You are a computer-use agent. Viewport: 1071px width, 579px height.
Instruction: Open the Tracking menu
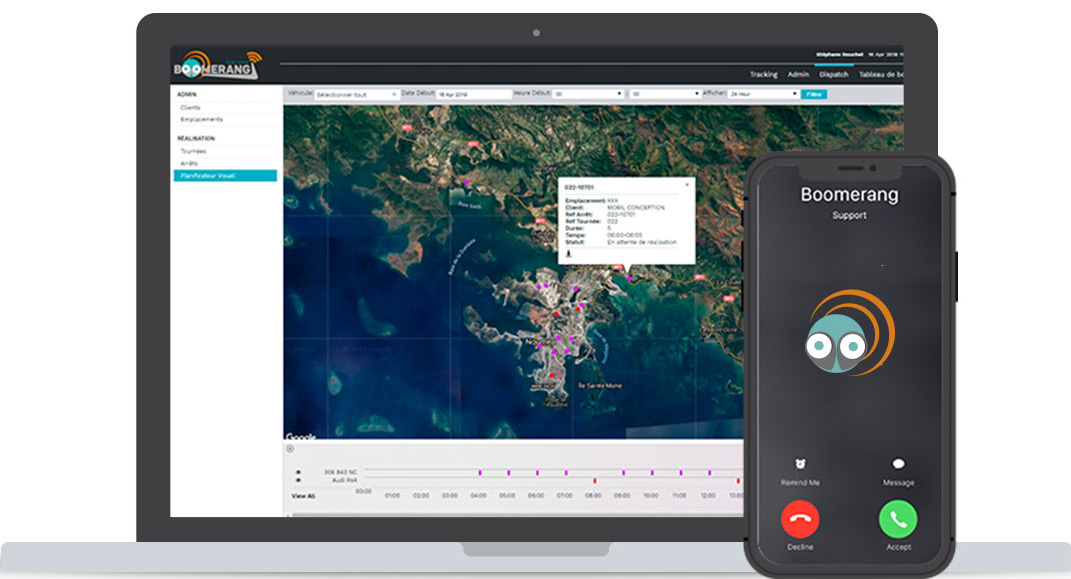pyautogui.click(x=764, y=74)
